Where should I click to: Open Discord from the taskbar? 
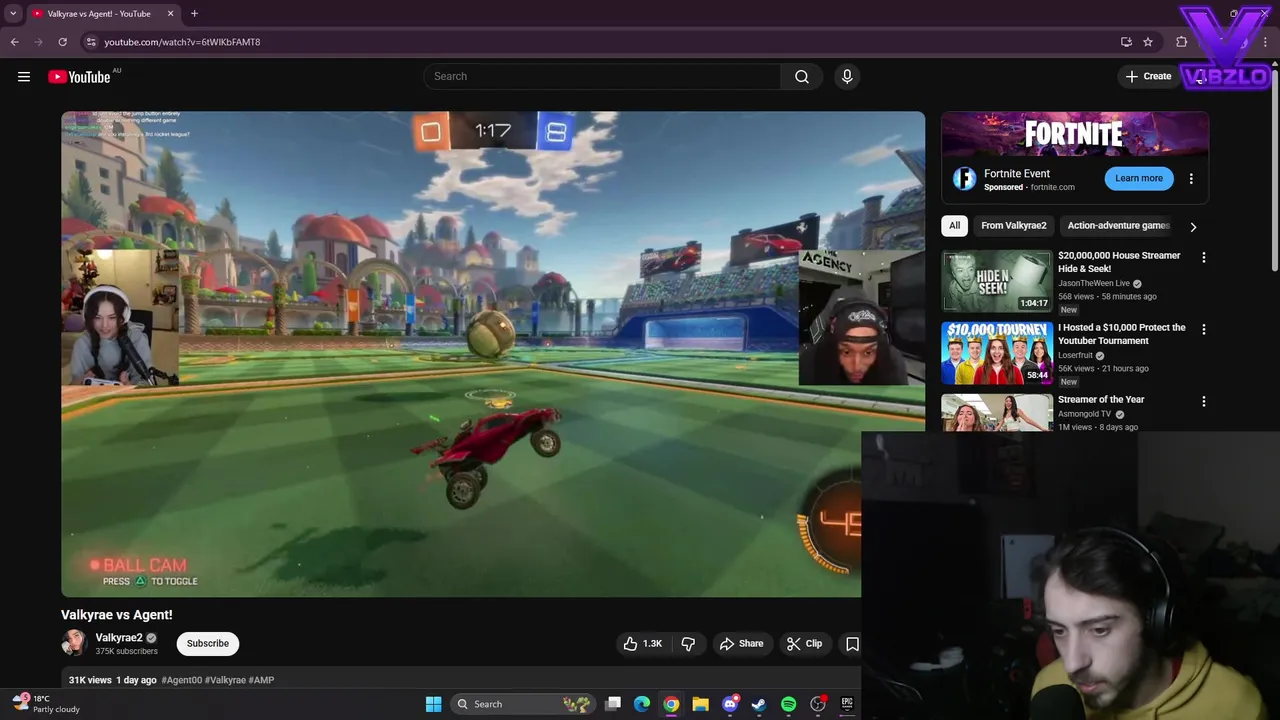[x=730, y=704]
